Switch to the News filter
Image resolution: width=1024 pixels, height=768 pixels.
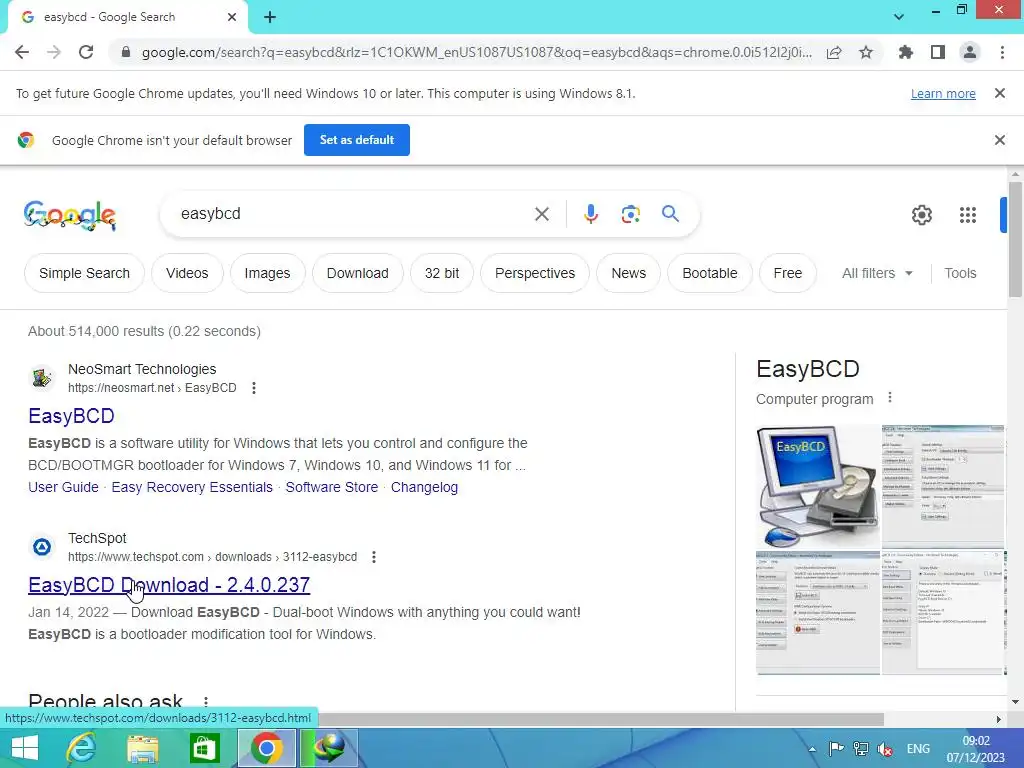628,273
